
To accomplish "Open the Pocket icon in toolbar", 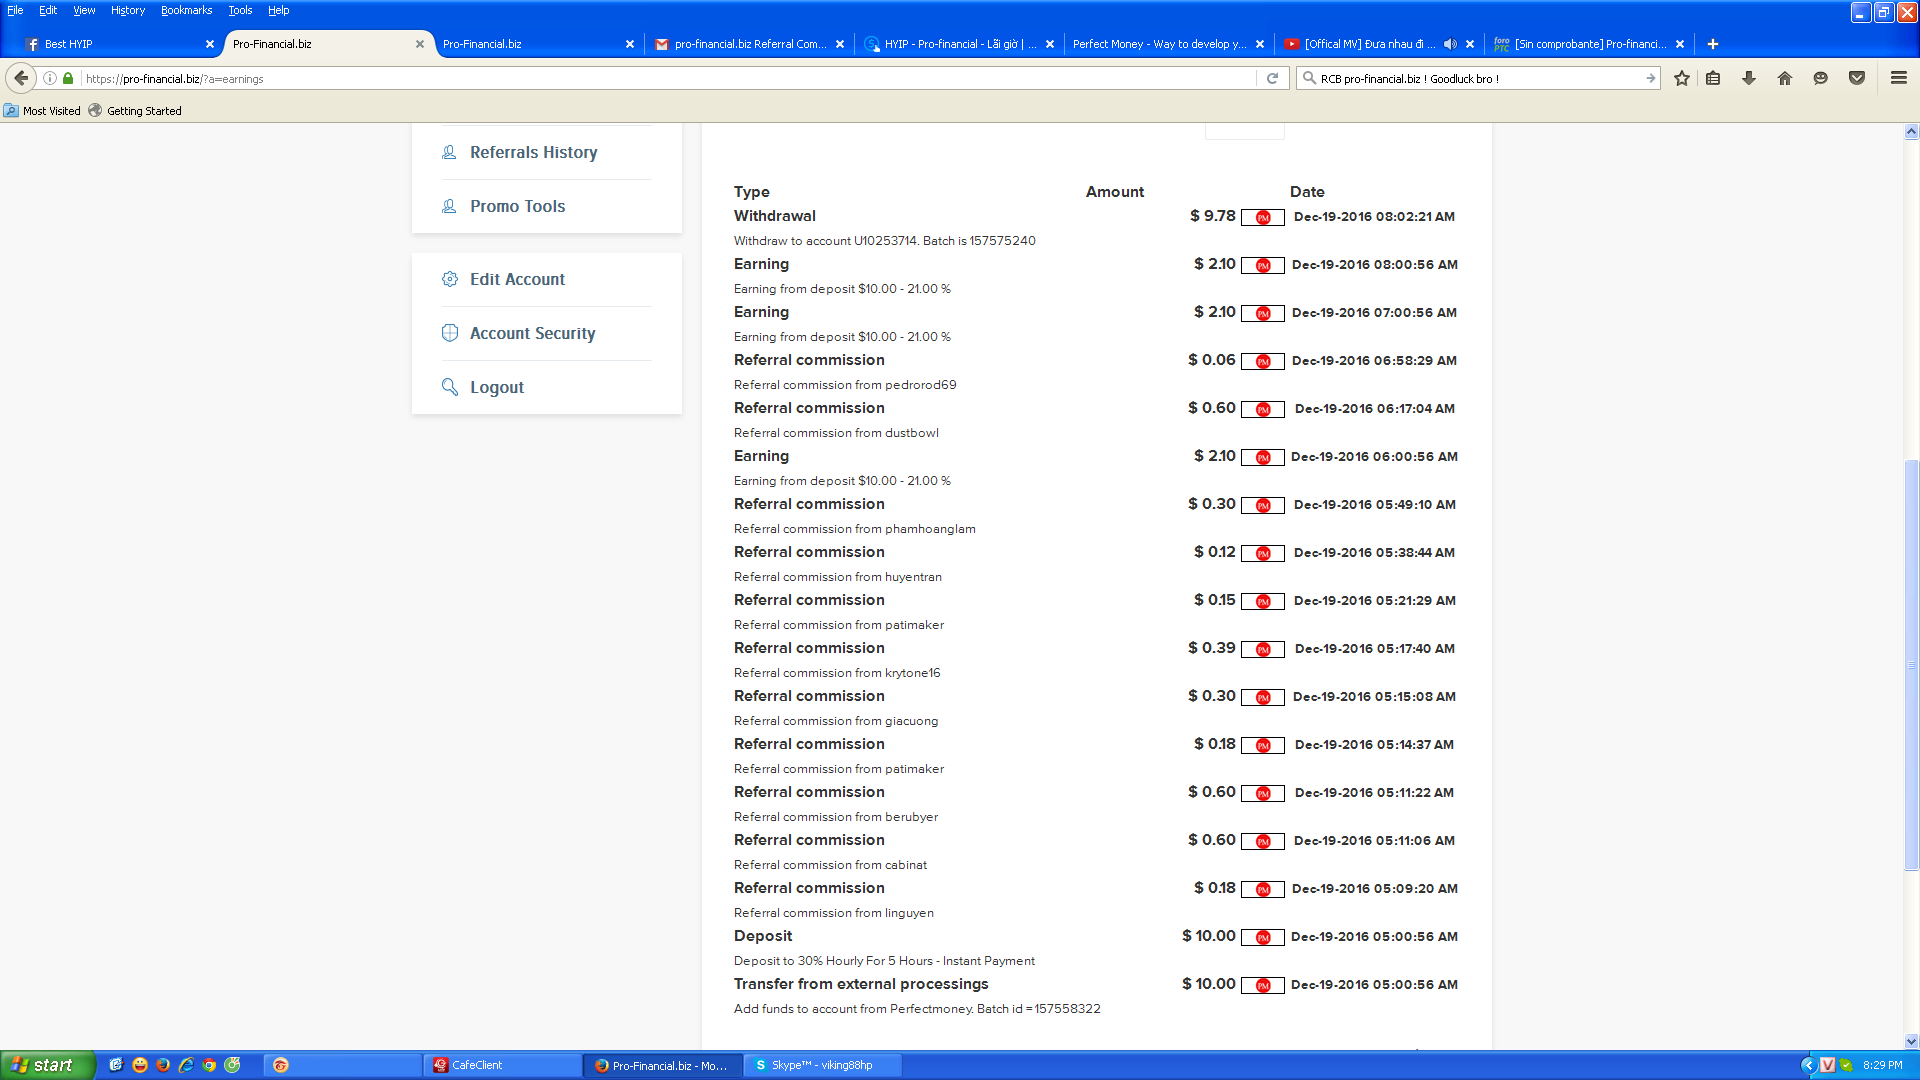I will [x=1857, y=78].
